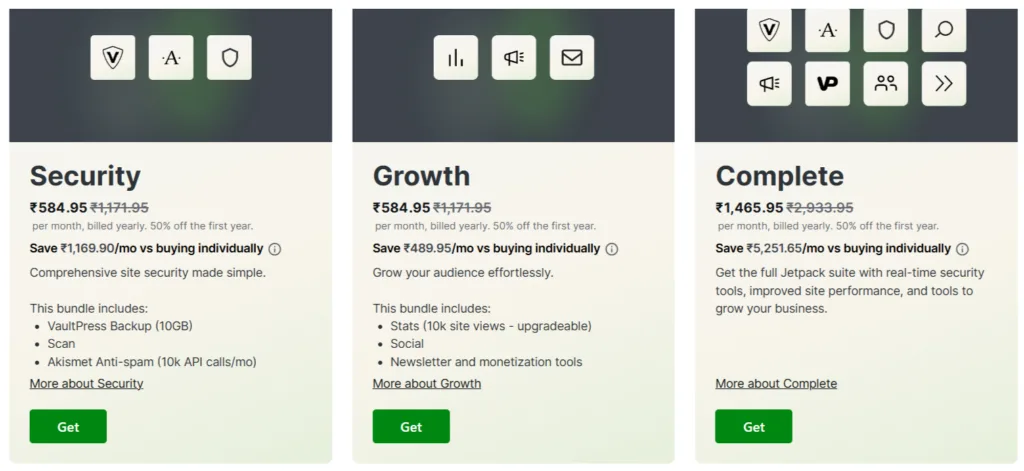Click the megaphone icon in Complete card
The height and width of the screenshot is (471, 1024).
(769, 84)
